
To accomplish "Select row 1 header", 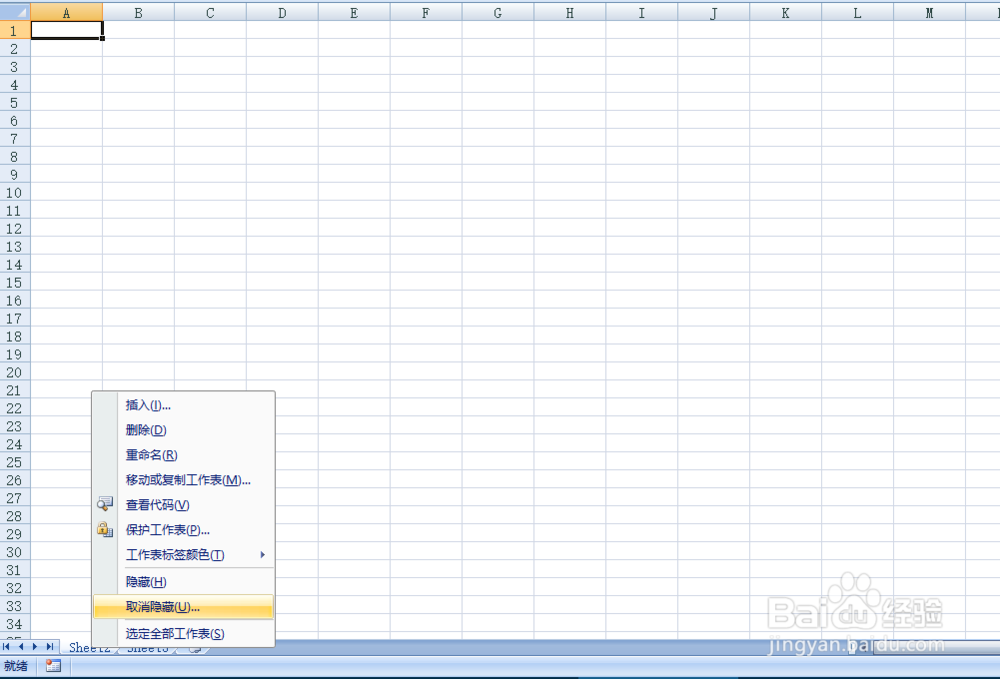I will tap(15, 31).
